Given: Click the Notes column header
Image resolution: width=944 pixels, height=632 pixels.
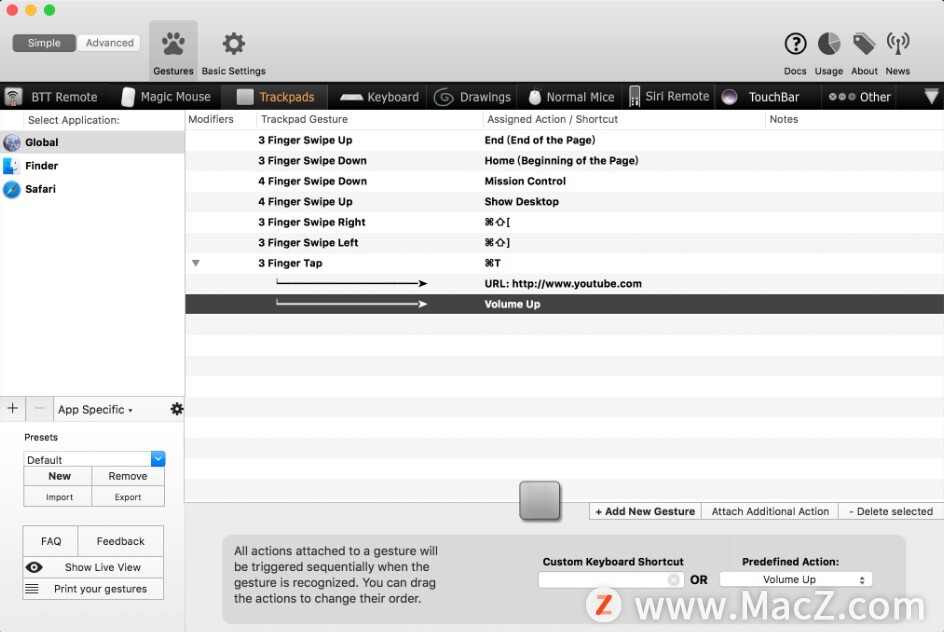Looking at the screenshot, I should click(x=783, y=119).
